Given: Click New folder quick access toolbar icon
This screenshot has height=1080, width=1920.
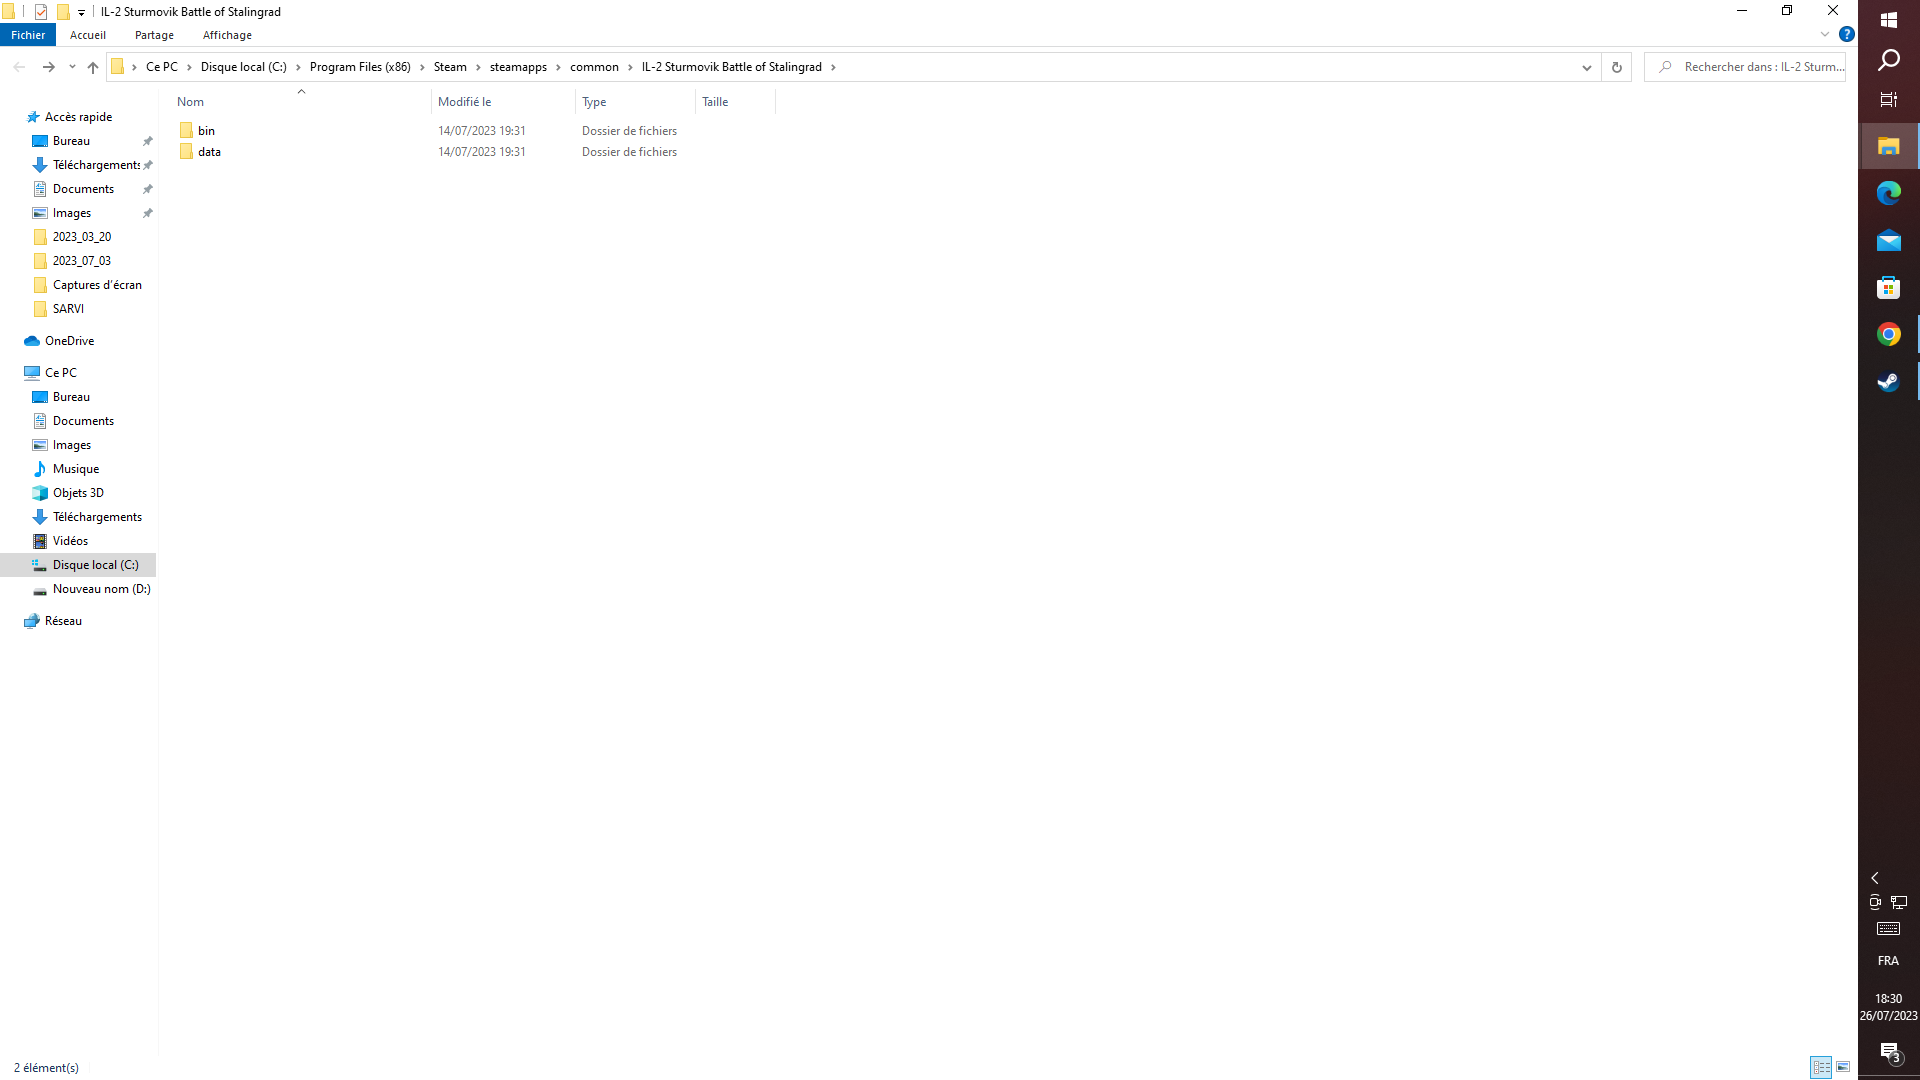Looking at the screenshot, I should pos(63,12).
